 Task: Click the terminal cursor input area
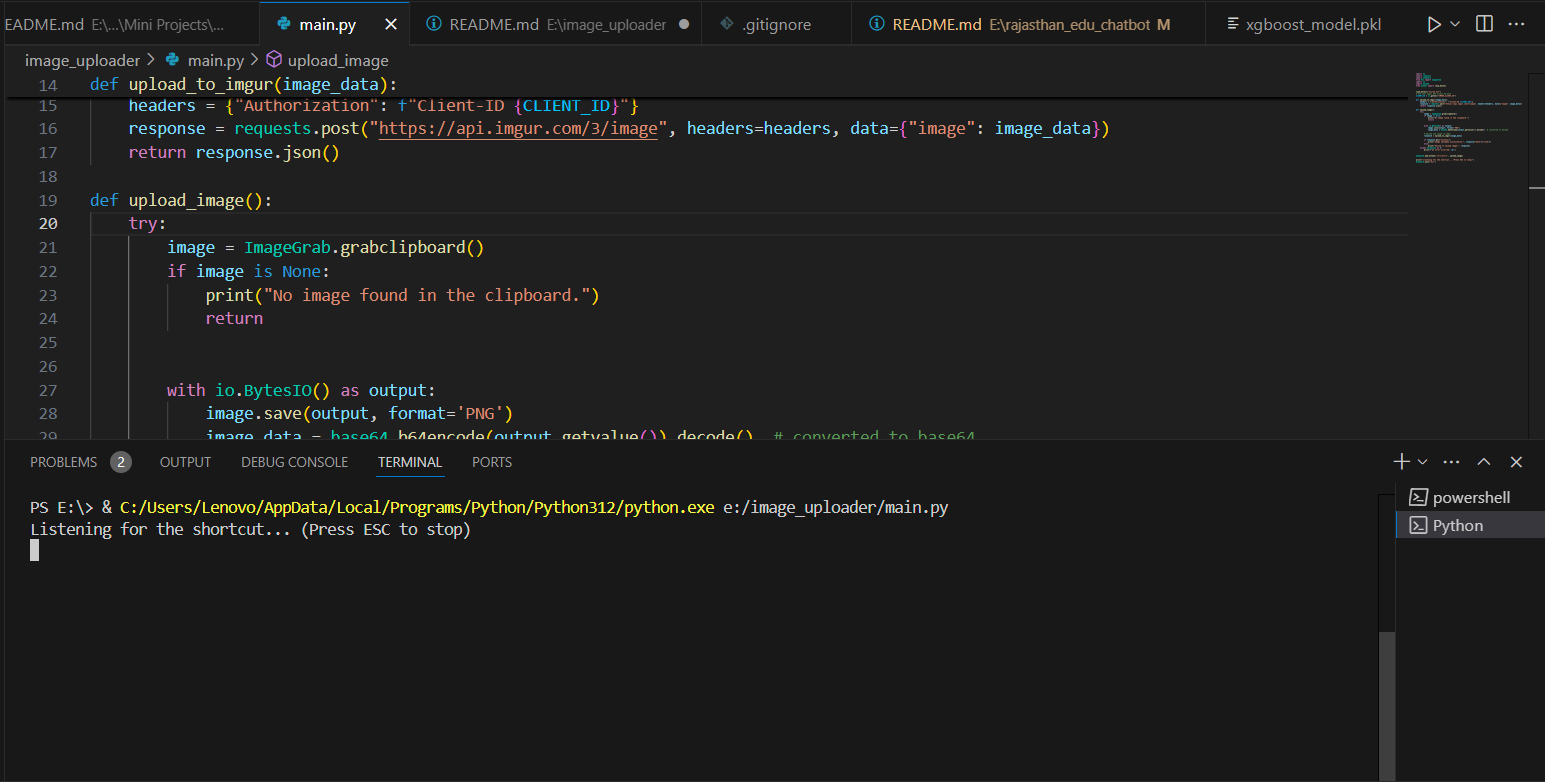point(35,550)
